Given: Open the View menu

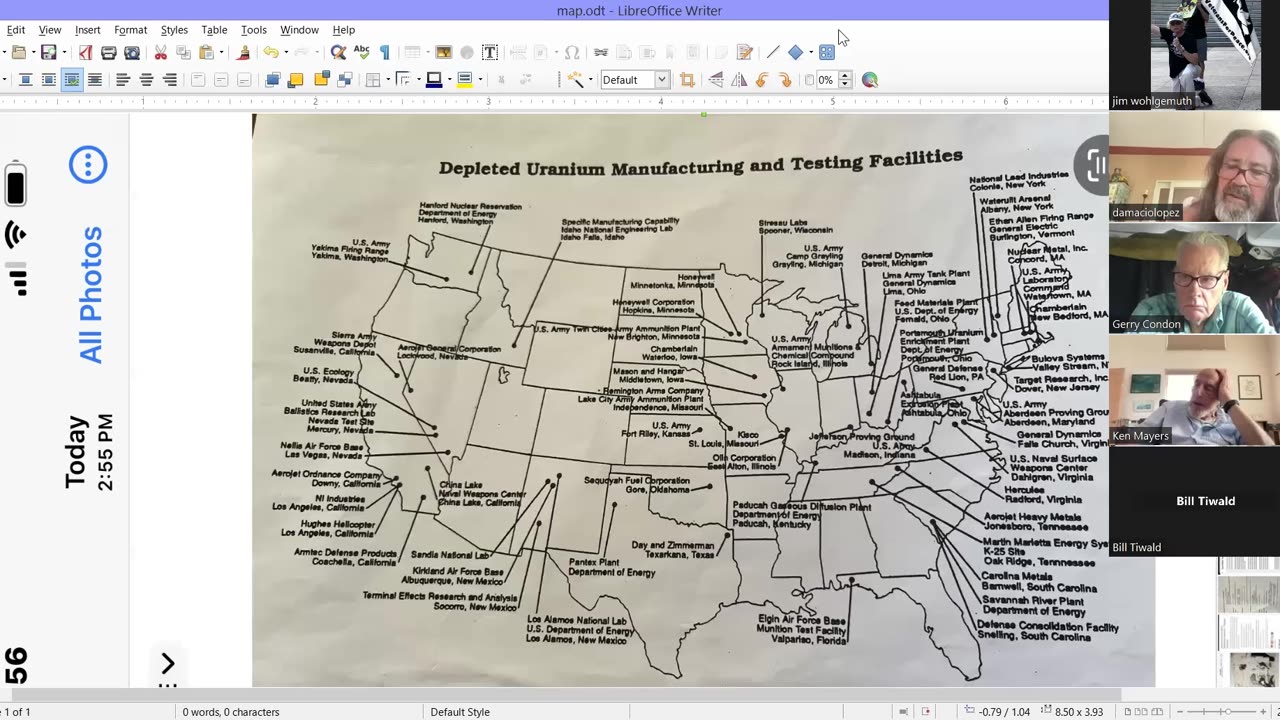Looking at the screenshot, I should pos(50,30).
